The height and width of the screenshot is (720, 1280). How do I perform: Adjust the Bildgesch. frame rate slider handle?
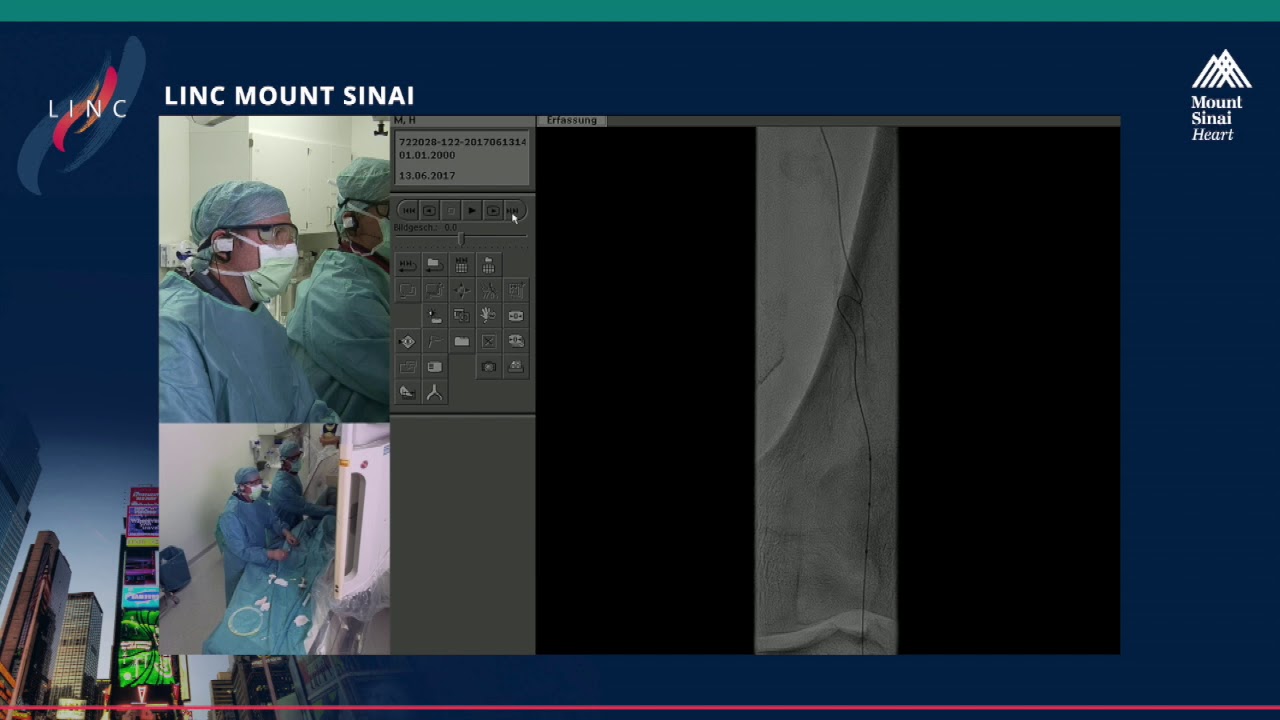[461, 238]
